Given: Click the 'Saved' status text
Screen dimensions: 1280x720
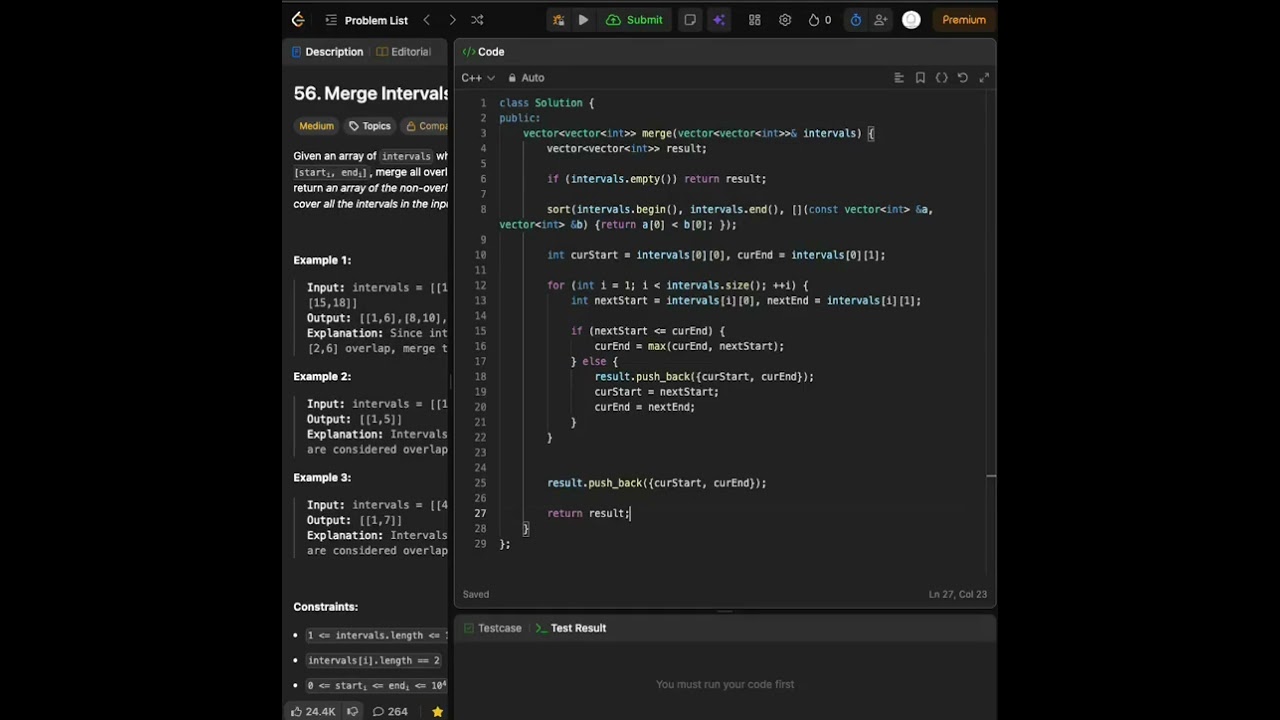Looking at the screenshot, I should 476,594.
